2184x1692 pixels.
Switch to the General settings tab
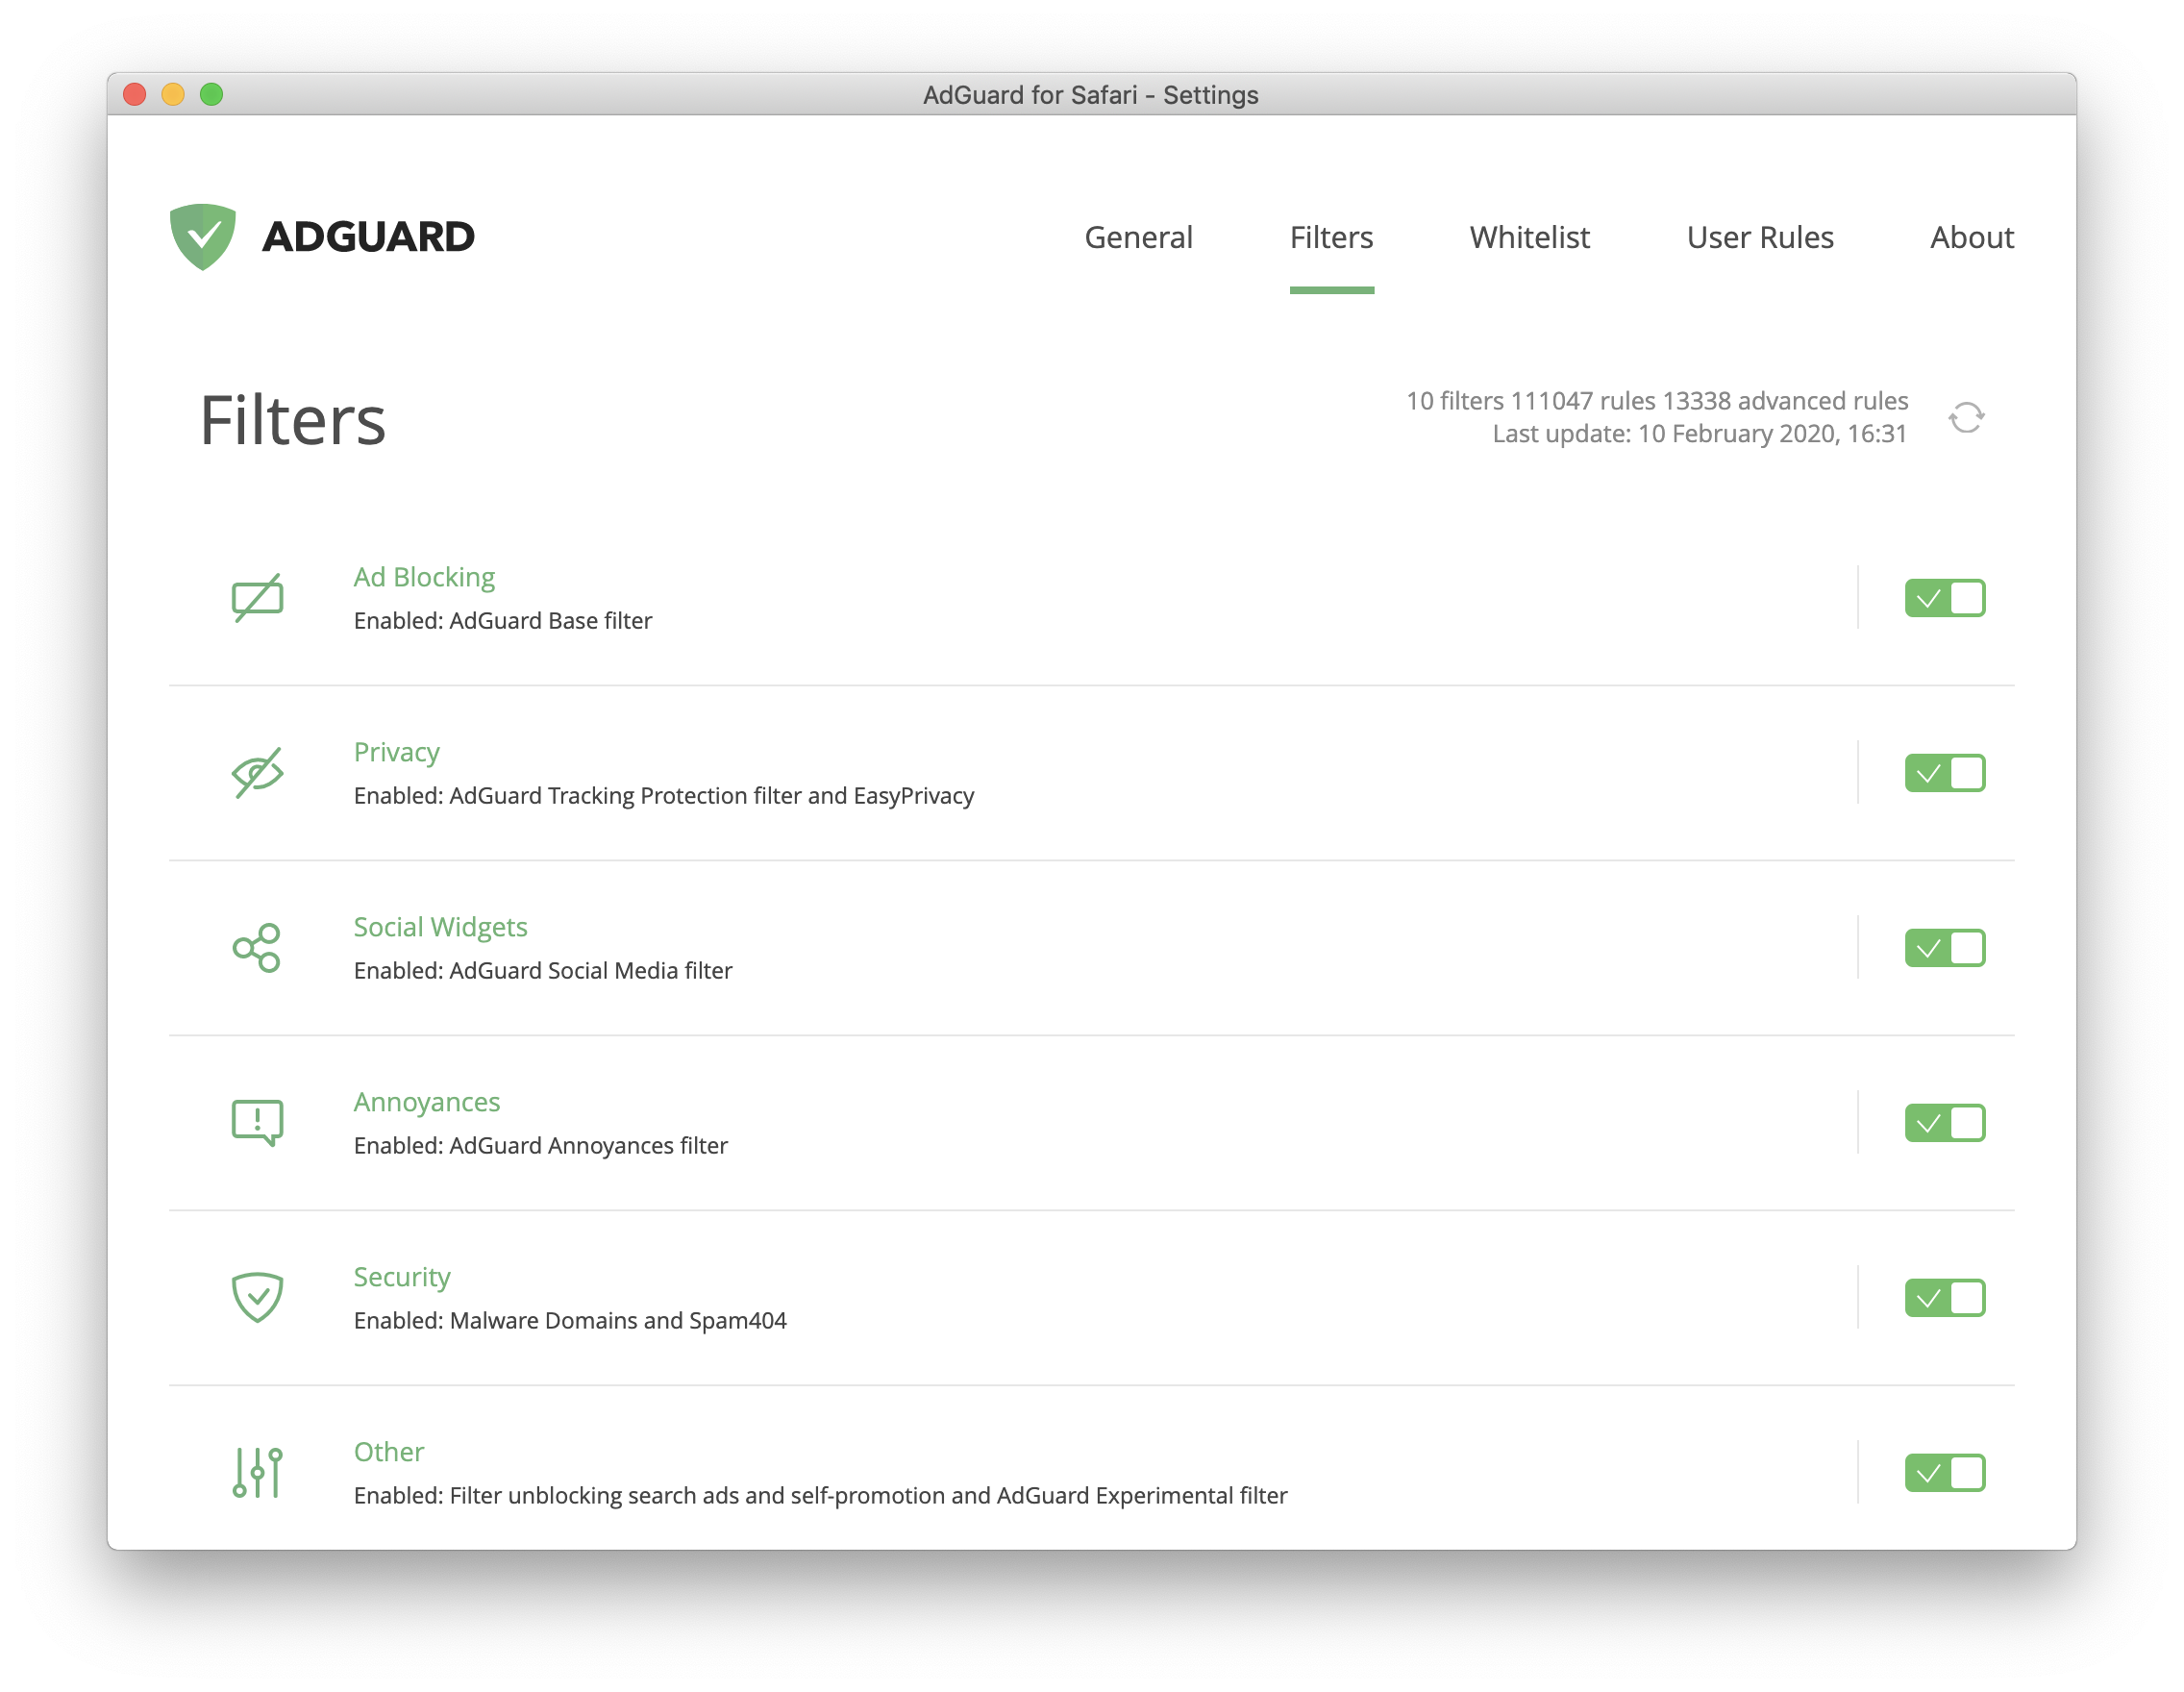(x=1136, y=236)
